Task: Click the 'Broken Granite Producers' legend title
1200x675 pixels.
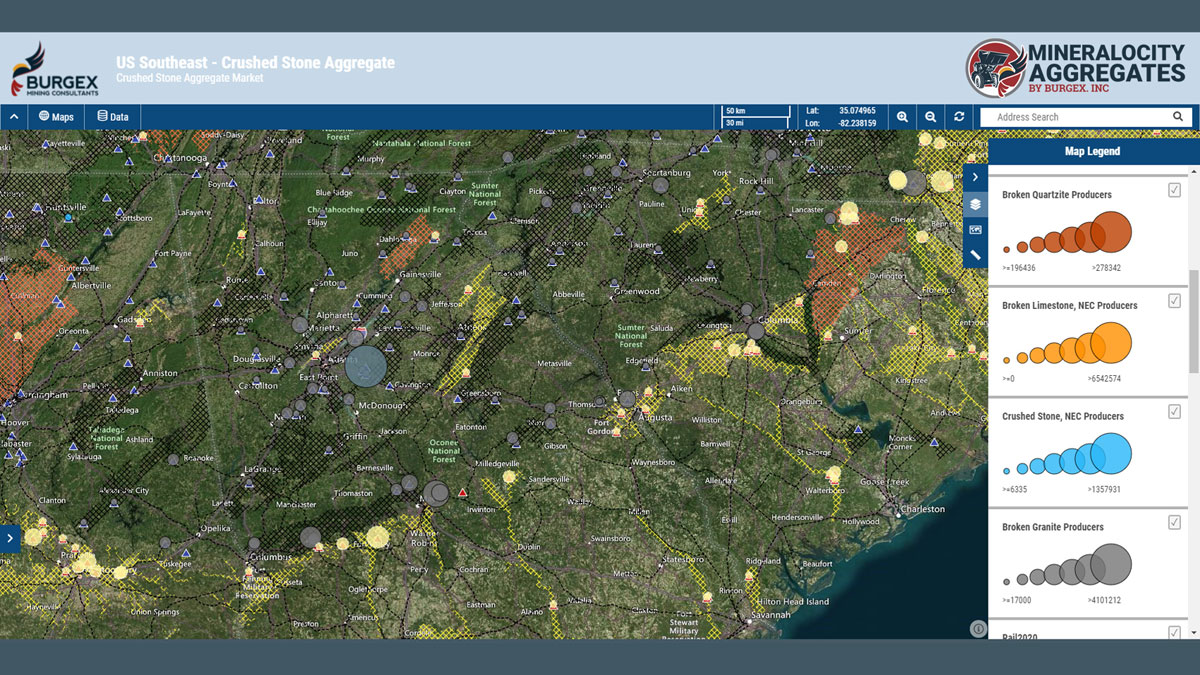Action: 1053,527
